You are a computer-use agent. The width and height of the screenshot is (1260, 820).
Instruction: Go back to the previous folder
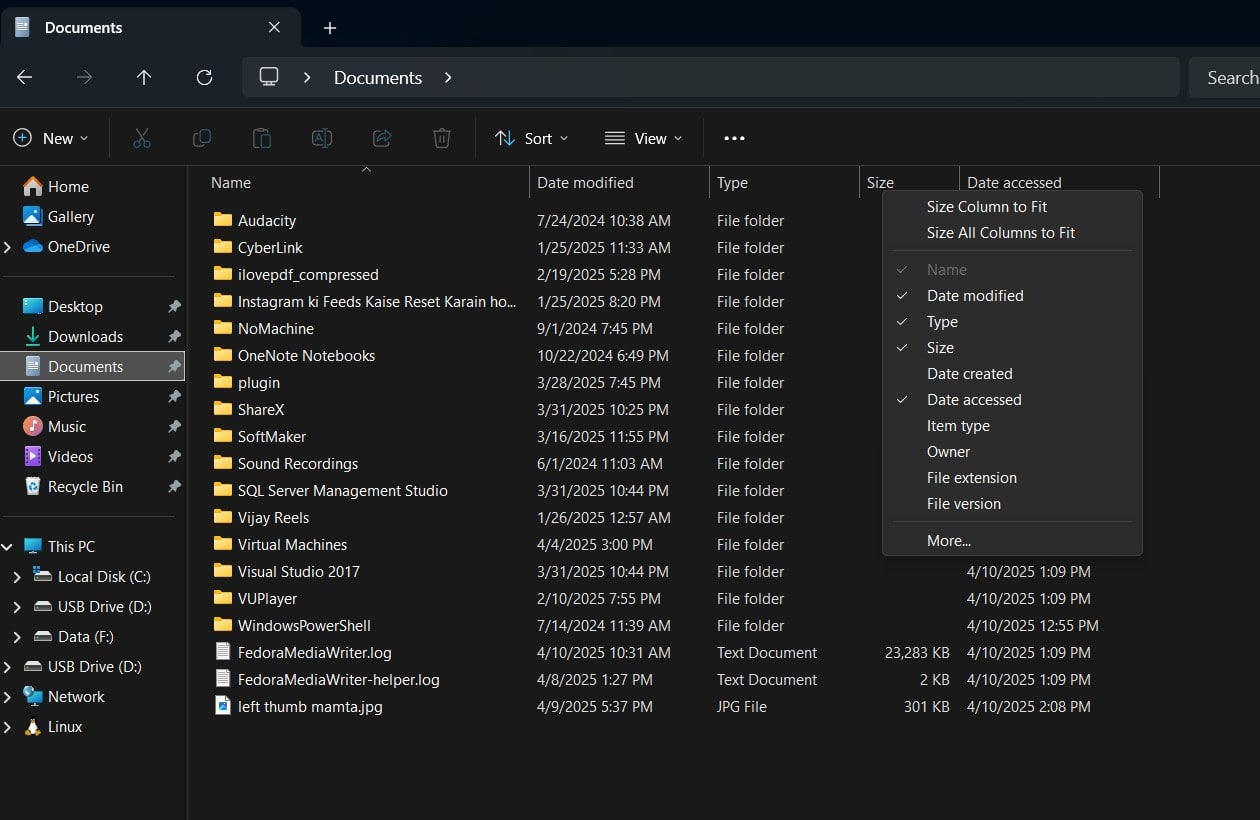pyautogui.click(x=24, y=77)
